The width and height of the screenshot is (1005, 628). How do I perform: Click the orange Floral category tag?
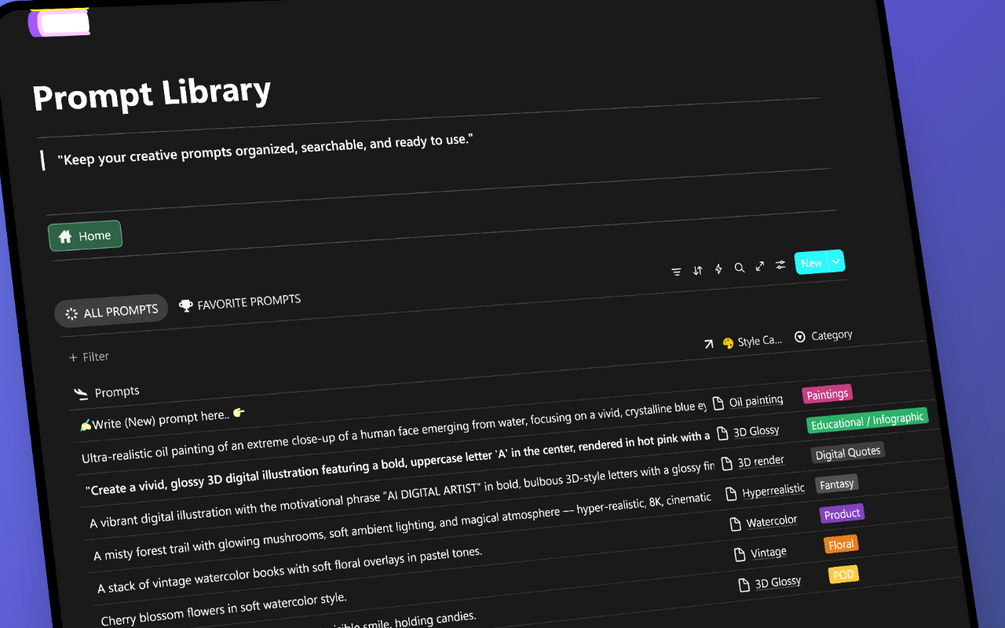[840, 545]
